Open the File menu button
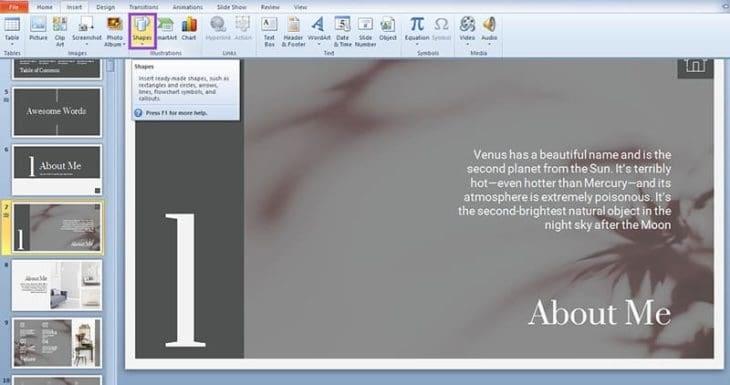The width and height of the screenshot is (730, 385). tap(14, 7)
